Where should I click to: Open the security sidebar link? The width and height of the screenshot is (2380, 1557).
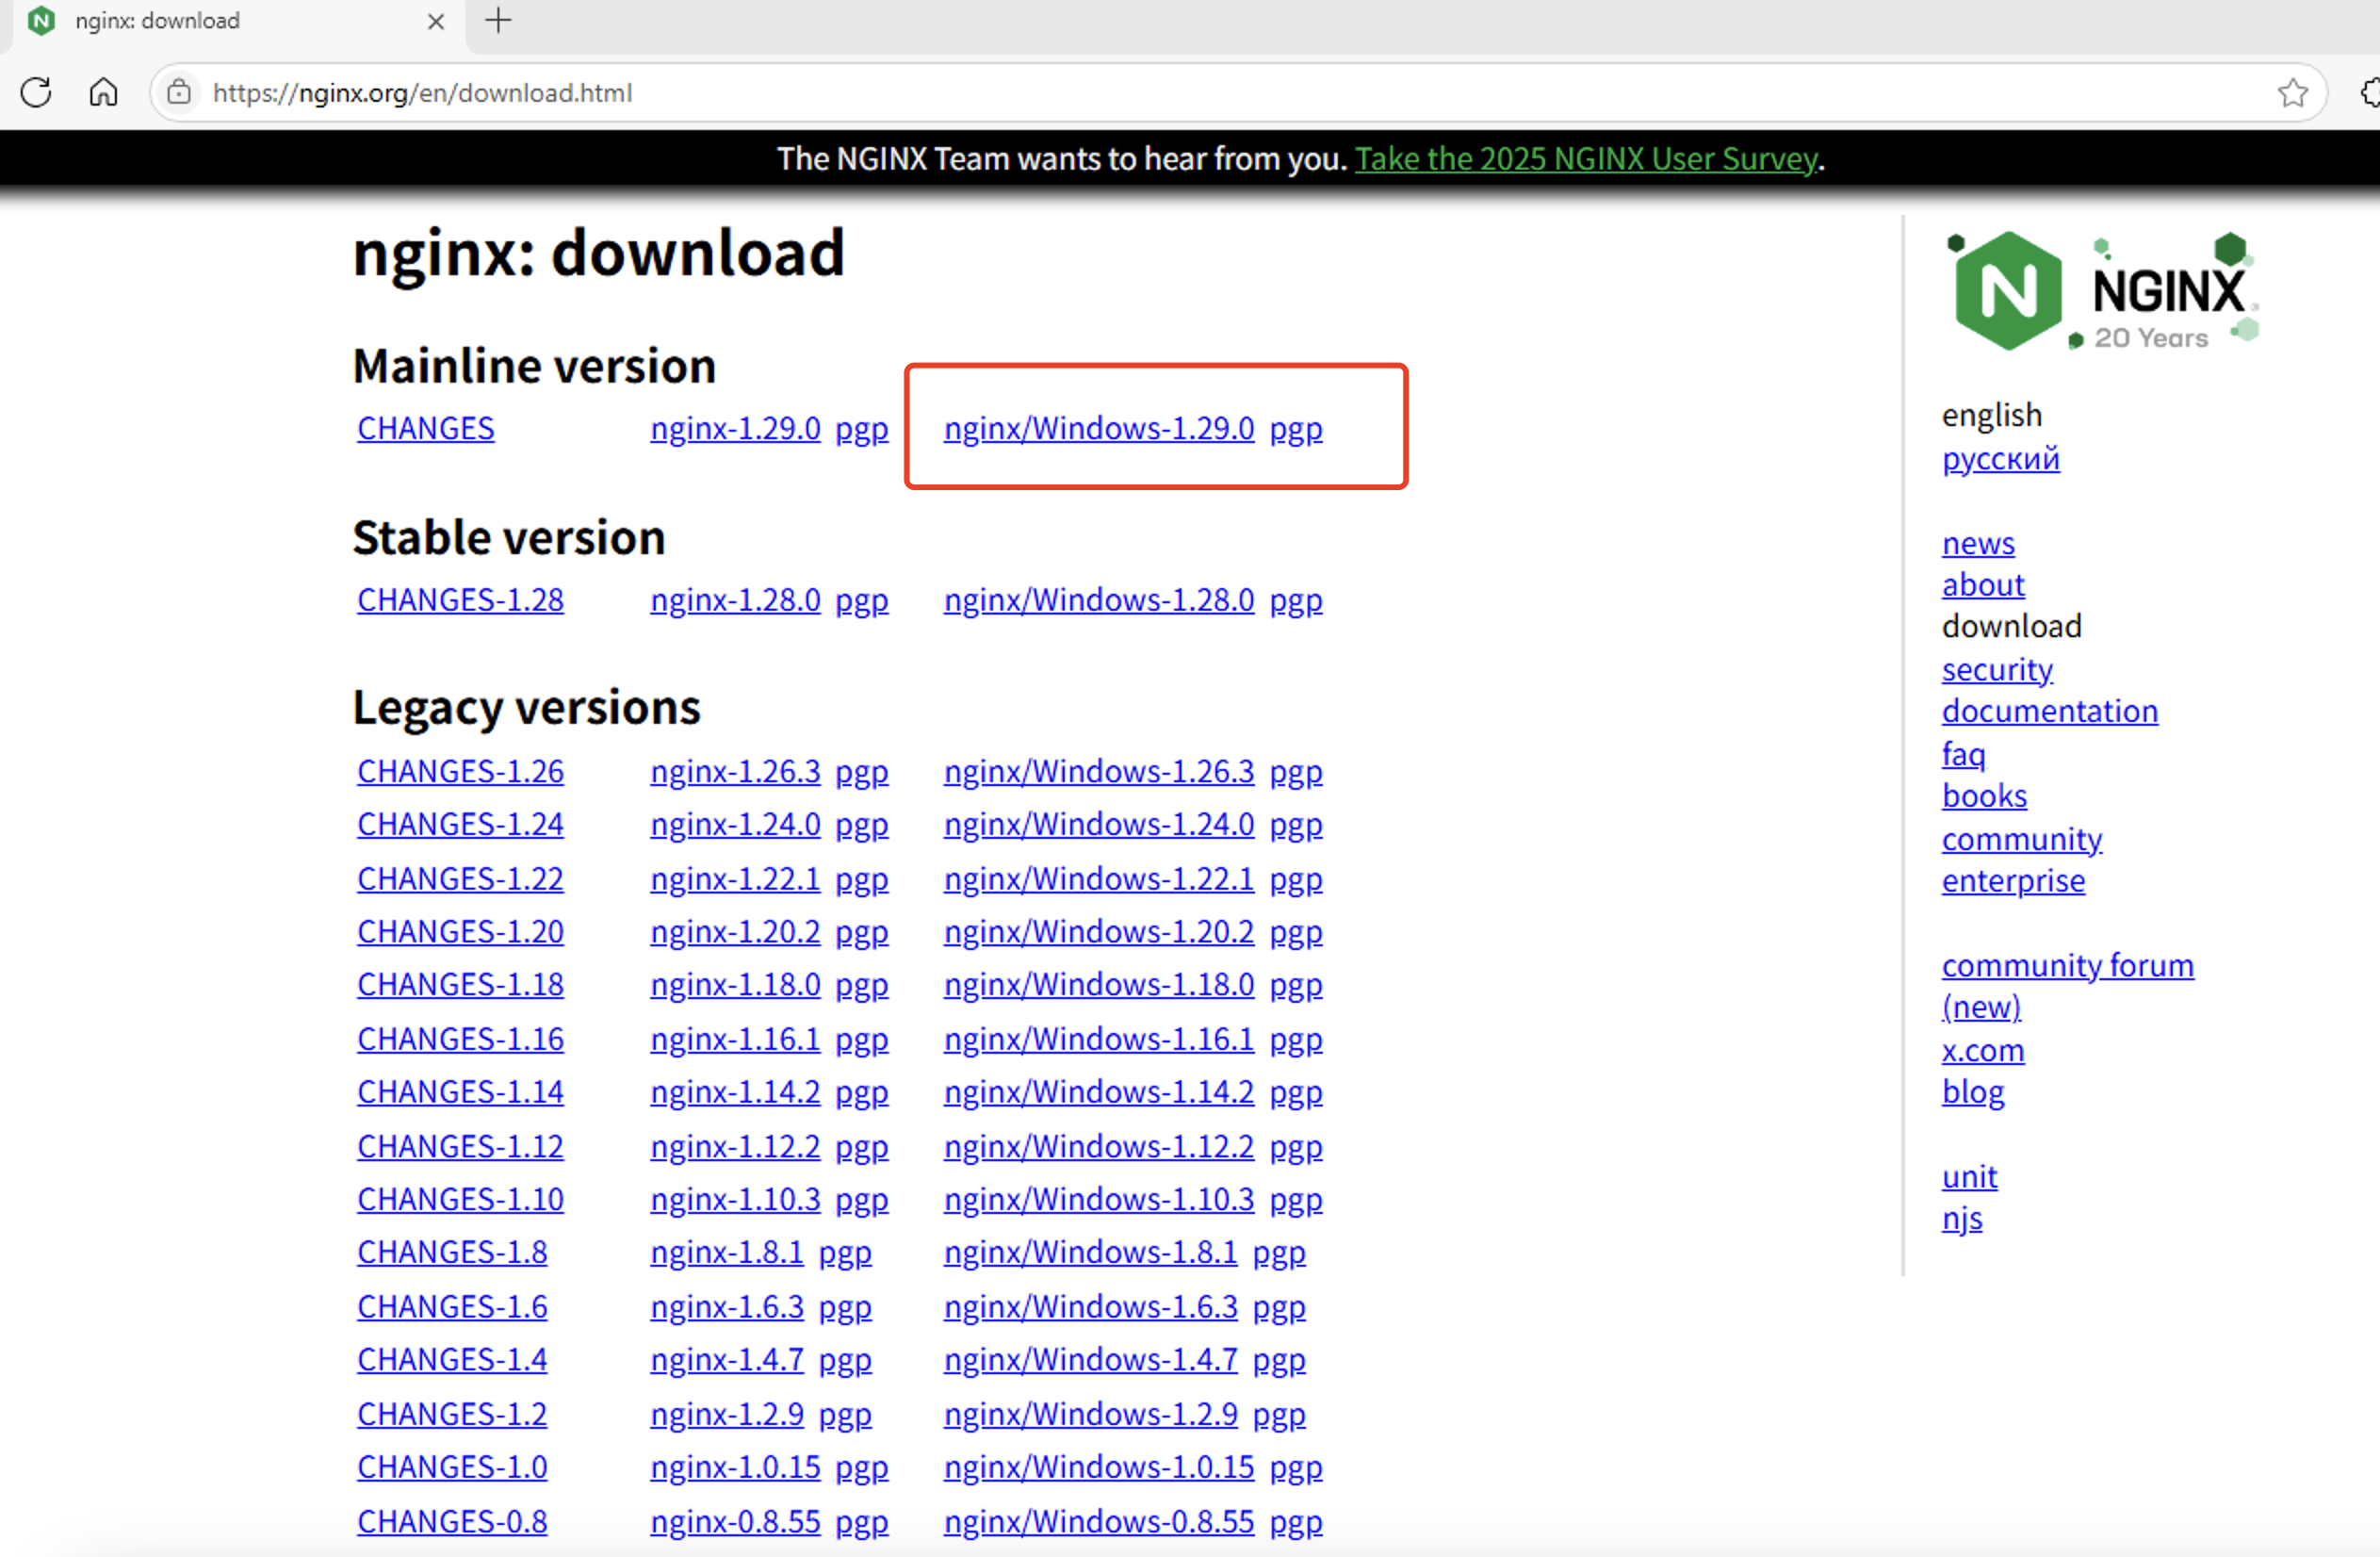[x=1996, y=669]
